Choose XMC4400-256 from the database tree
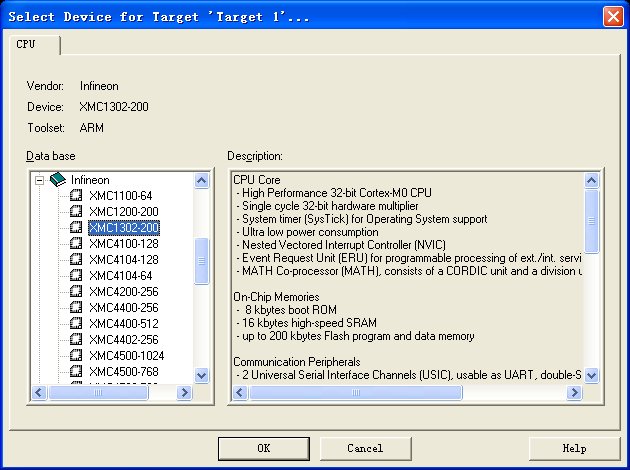This screenshot has width=630, height=470. point(123,308)
